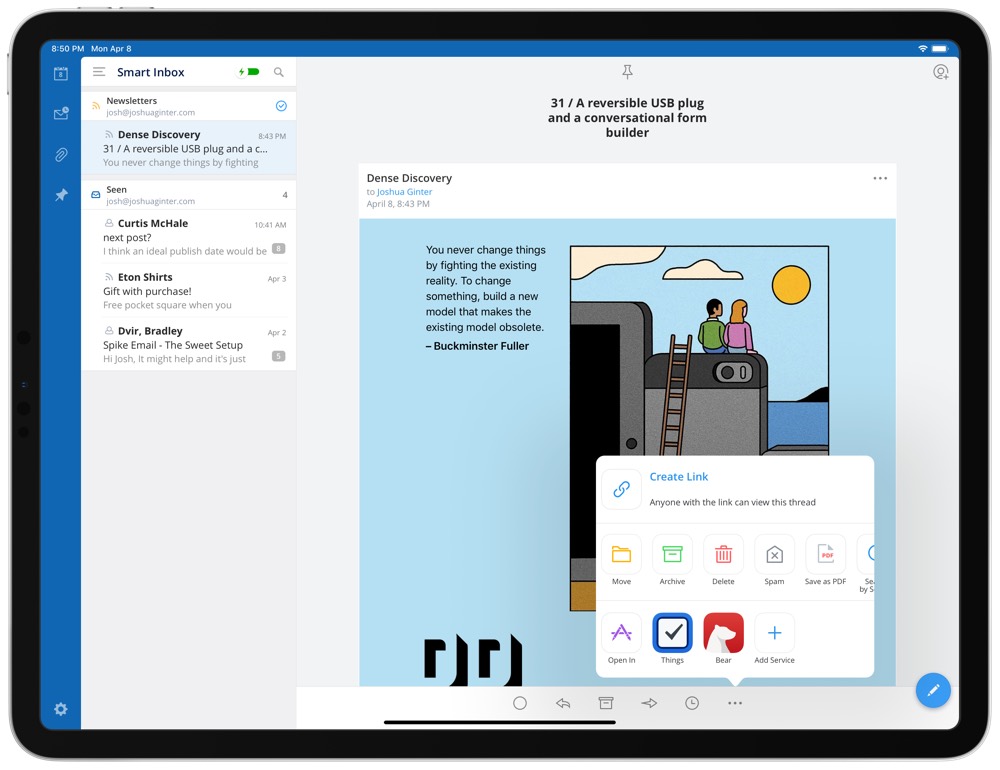
Task: Click the Create Link text
Action: 679,477
